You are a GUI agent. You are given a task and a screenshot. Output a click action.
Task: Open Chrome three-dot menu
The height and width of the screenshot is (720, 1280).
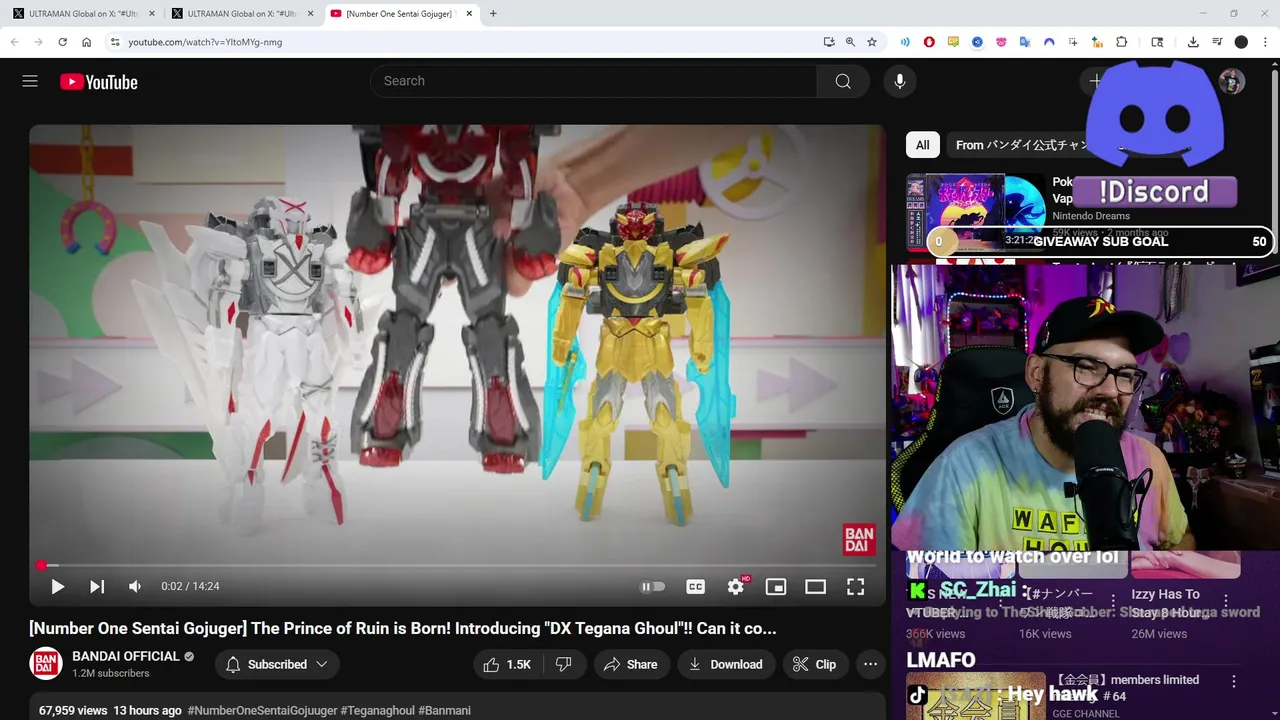coord(1265,42)
